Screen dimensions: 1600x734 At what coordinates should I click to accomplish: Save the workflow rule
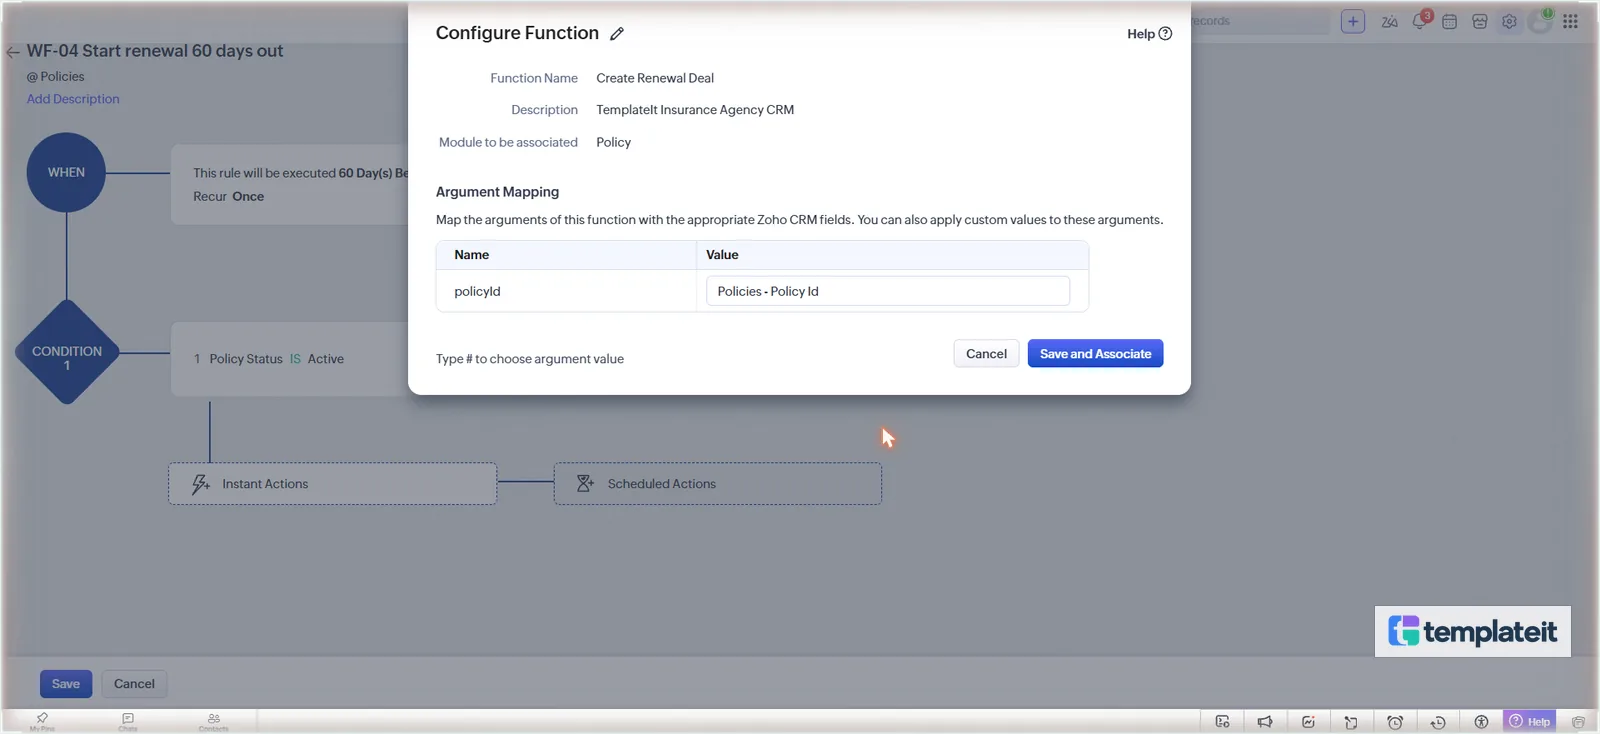point(66,684)
